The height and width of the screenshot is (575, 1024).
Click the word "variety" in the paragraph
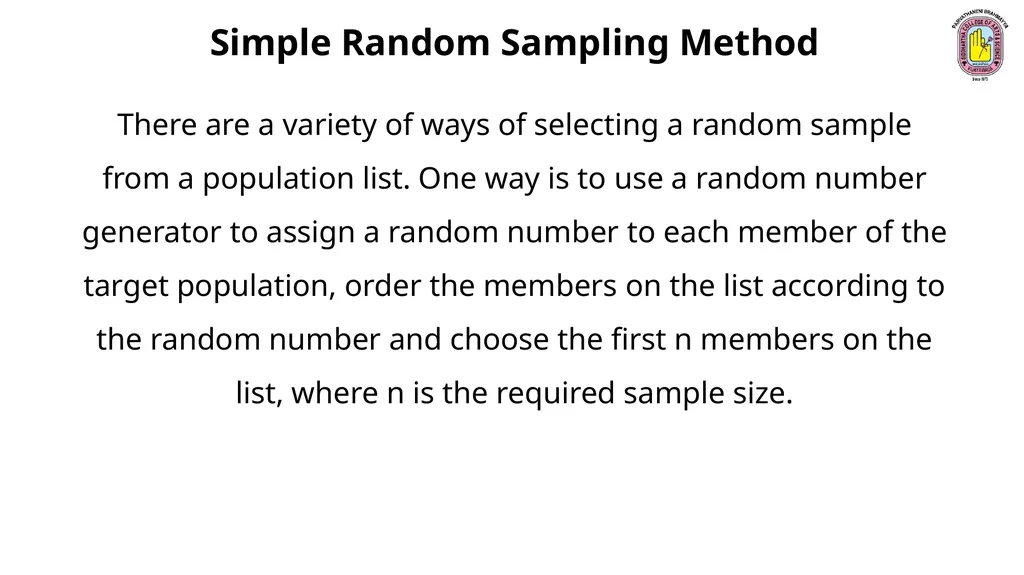click(x=329, y=125)
